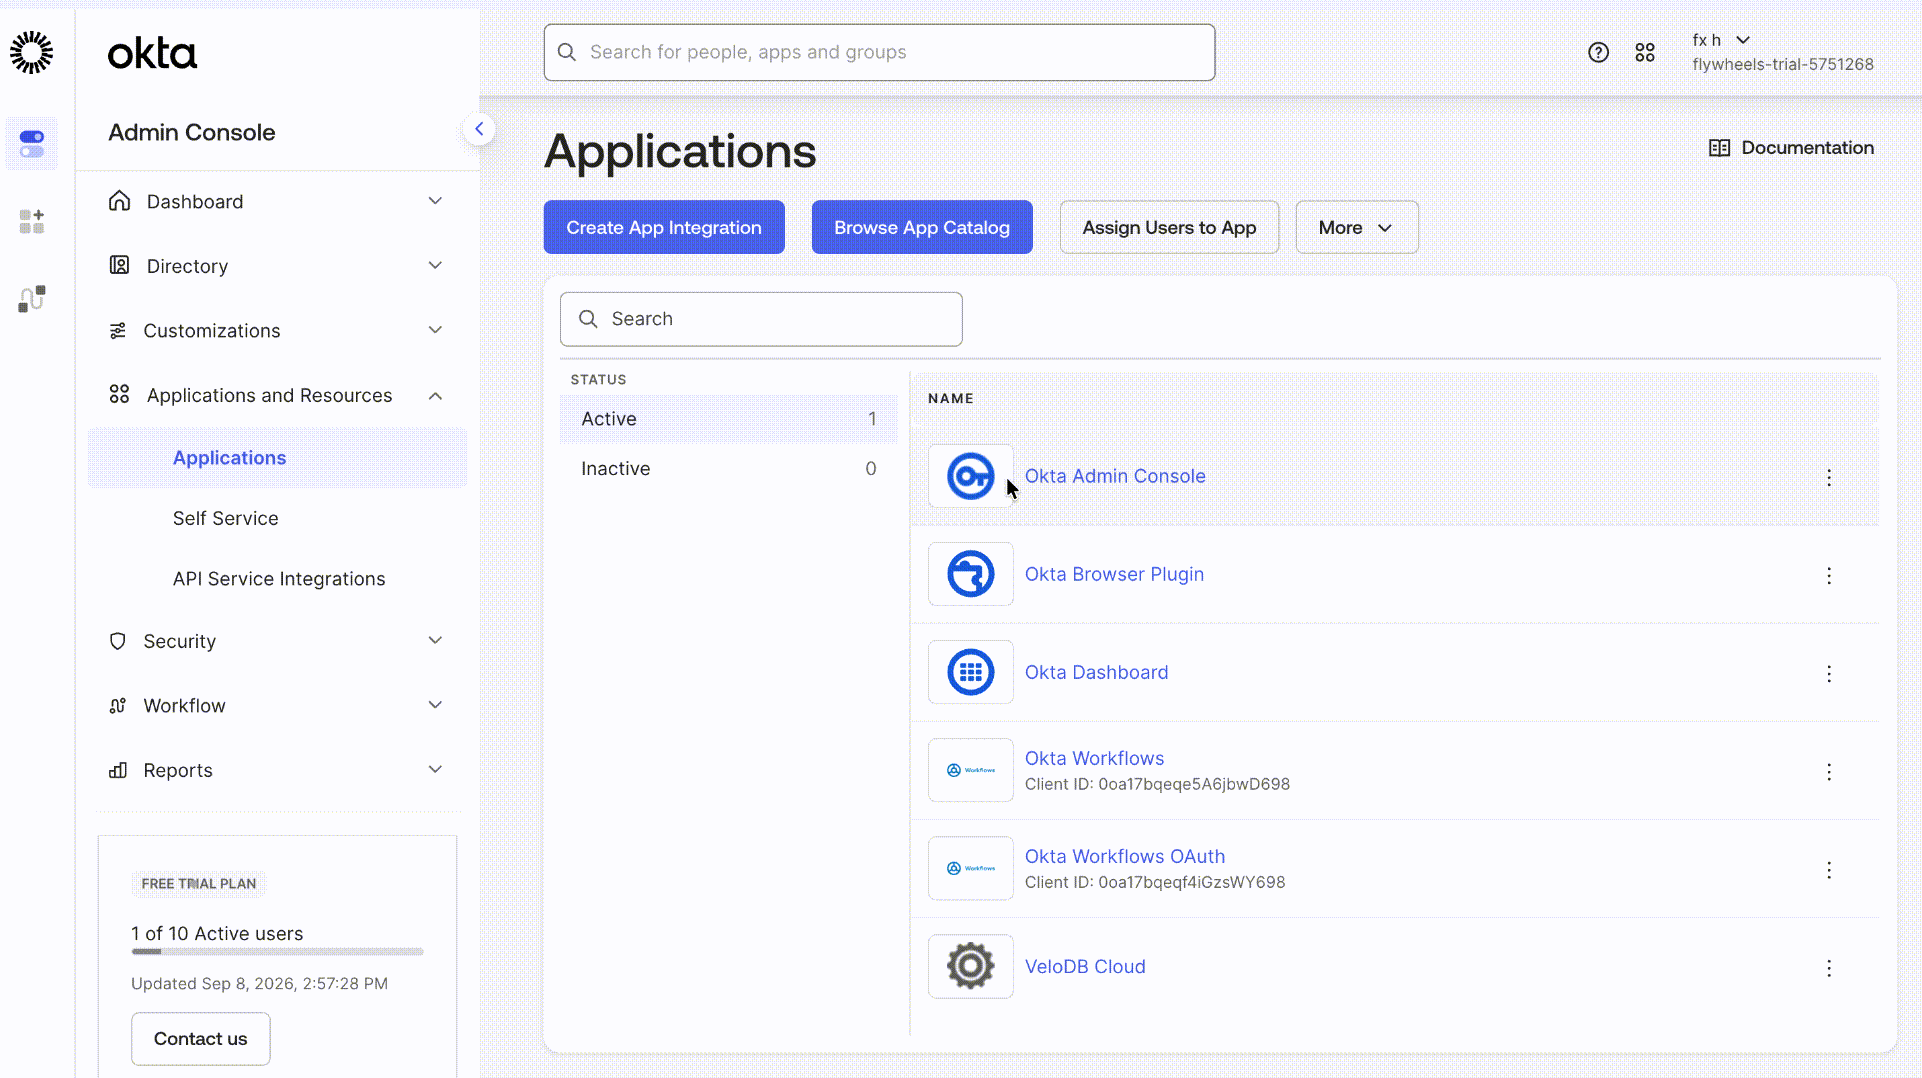Viewport: 1922px width, 1078px height.
Task: Click the FREE TRIAL PLAN badge
Action: pyautogui.click(x=198, y=884)
